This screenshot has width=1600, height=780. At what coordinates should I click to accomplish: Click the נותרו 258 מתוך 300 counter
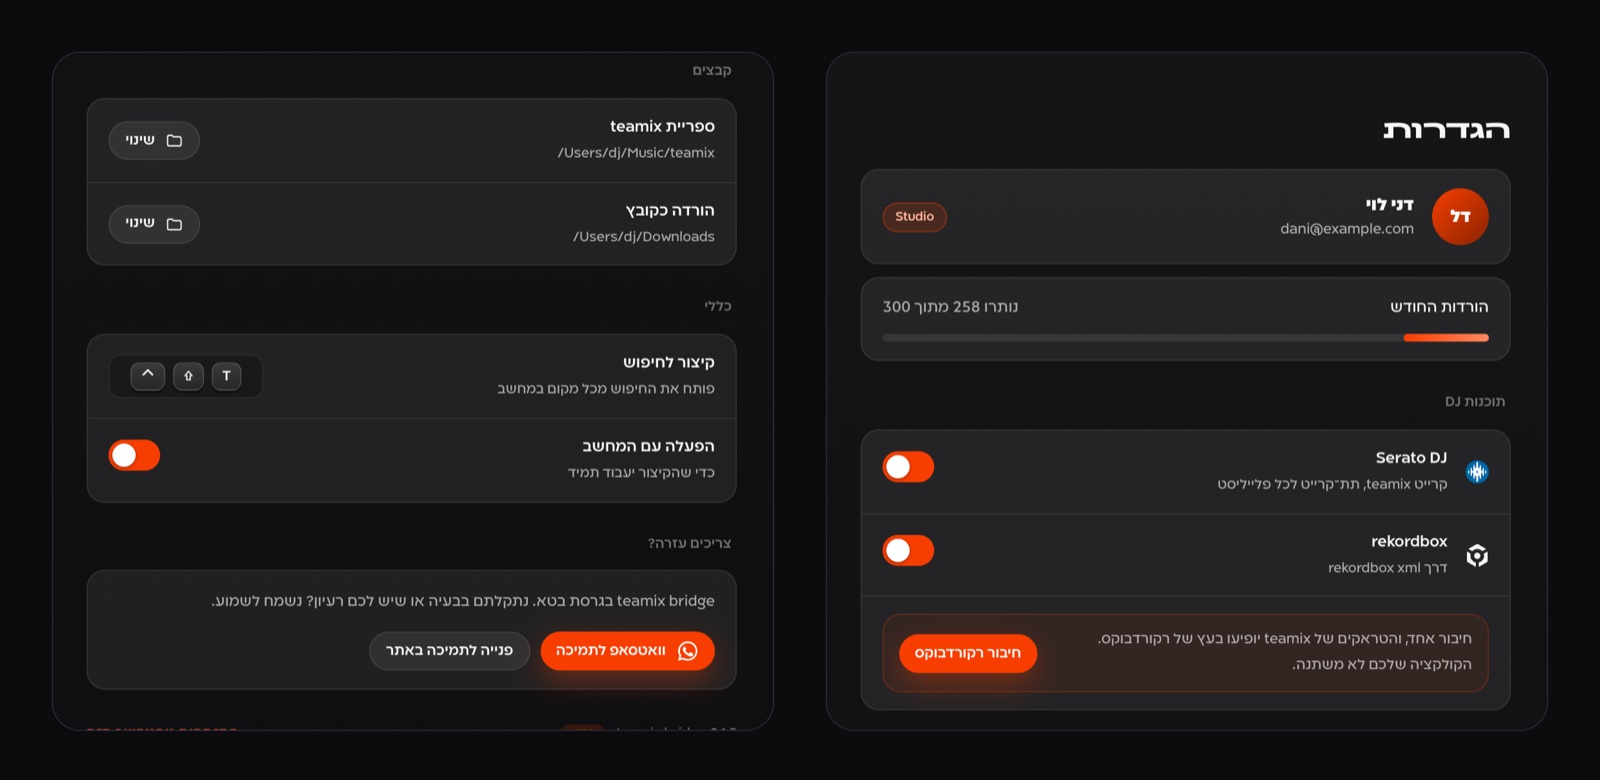click(x=950, y=307)
